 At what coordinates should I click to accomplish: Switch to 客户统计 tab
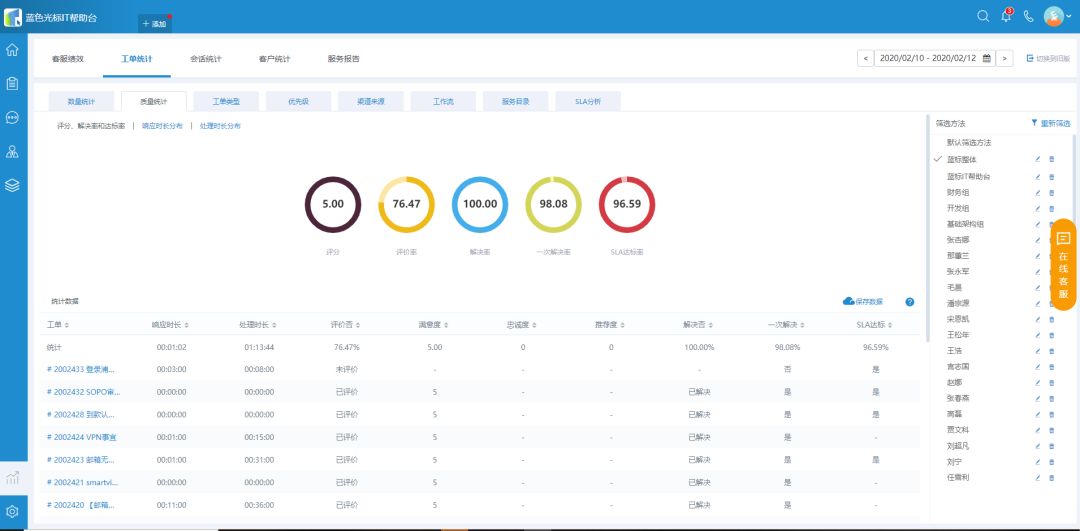(x=275, y=59)
